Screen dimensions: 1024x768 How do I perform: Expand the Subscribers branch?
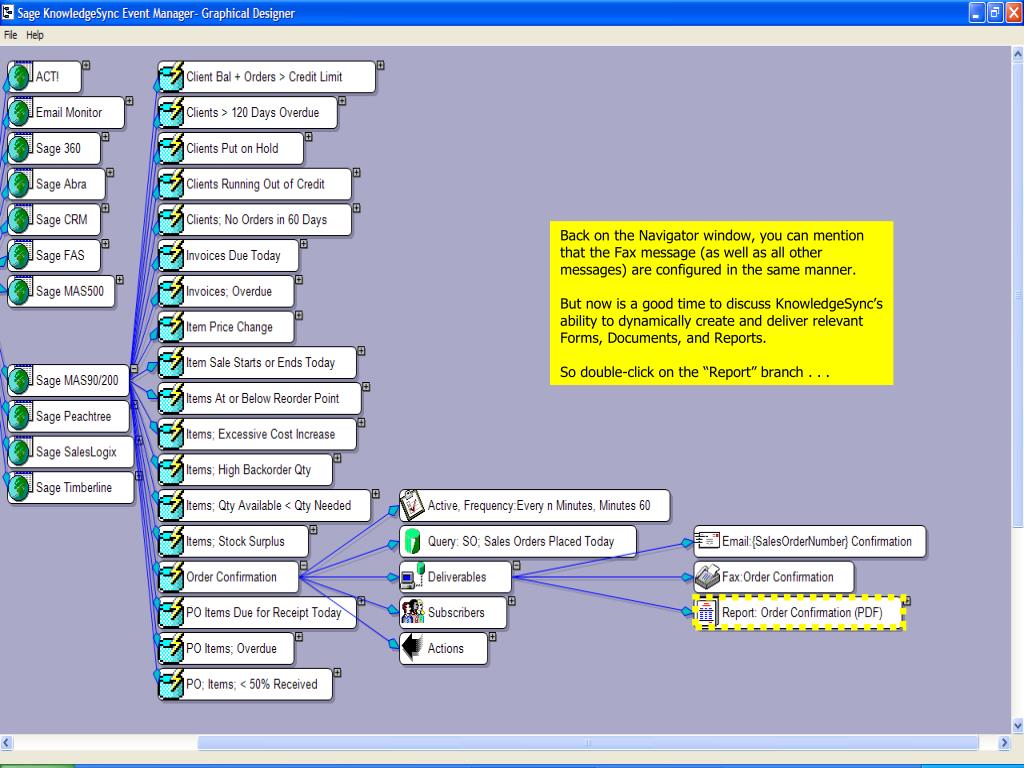click(511, 601)
